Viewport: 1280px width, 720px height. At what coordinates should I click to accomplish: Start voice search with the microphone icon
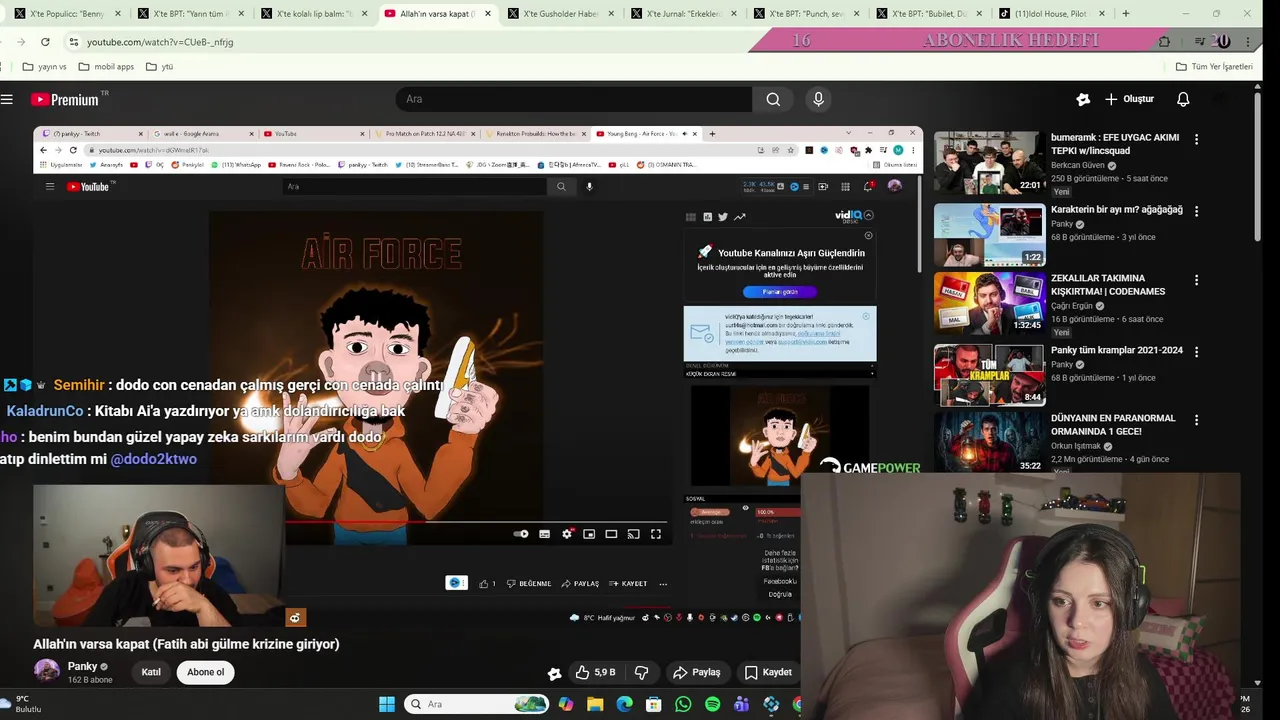click(818, 99)
